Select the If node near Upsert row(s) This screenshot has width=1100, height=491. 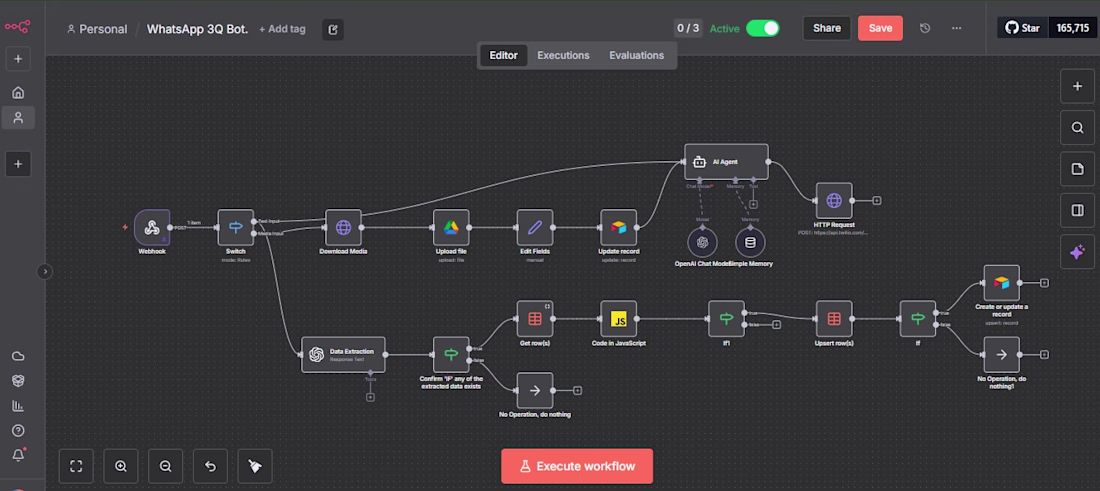pyautogui.click(x=918, y=318)
